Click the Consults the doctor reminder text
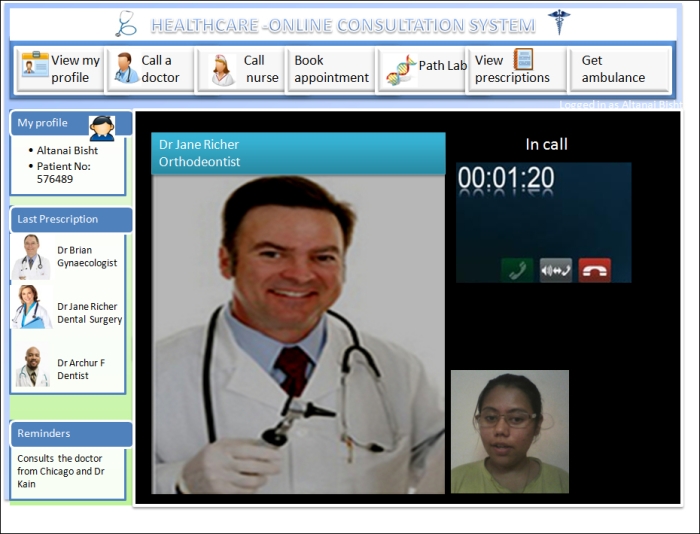This screenshot has height=534, width=700. [x=61, y=471]
